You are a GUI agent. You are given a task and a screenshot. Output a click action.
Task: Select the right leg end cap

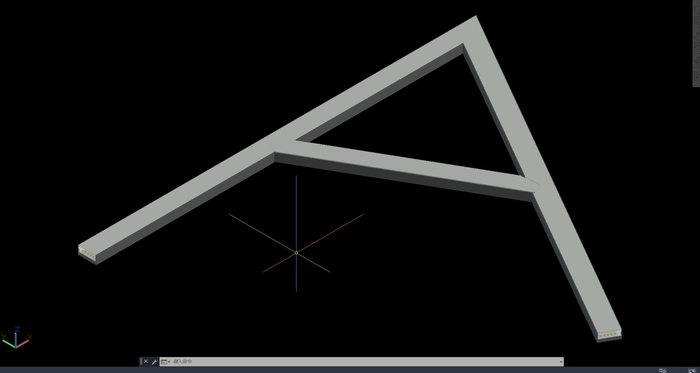coord(609,336)
